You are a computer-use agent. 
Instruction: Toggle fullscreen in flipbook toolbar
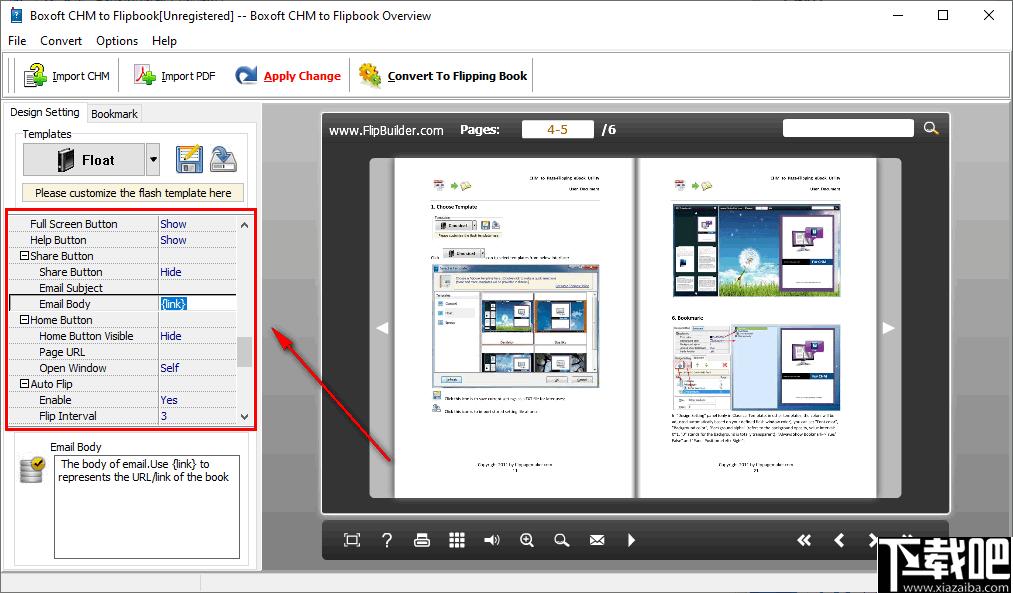pyautogui.click(x=352, y=540)
